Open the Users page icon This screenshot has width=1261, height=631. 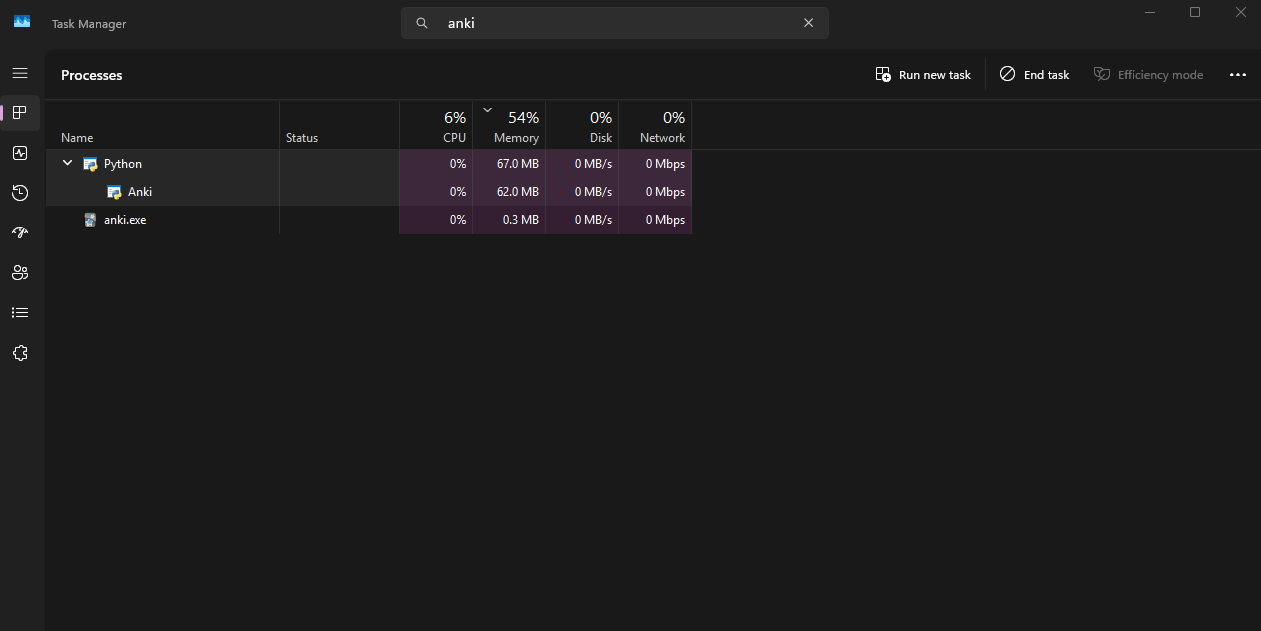[x=19, y=273]
